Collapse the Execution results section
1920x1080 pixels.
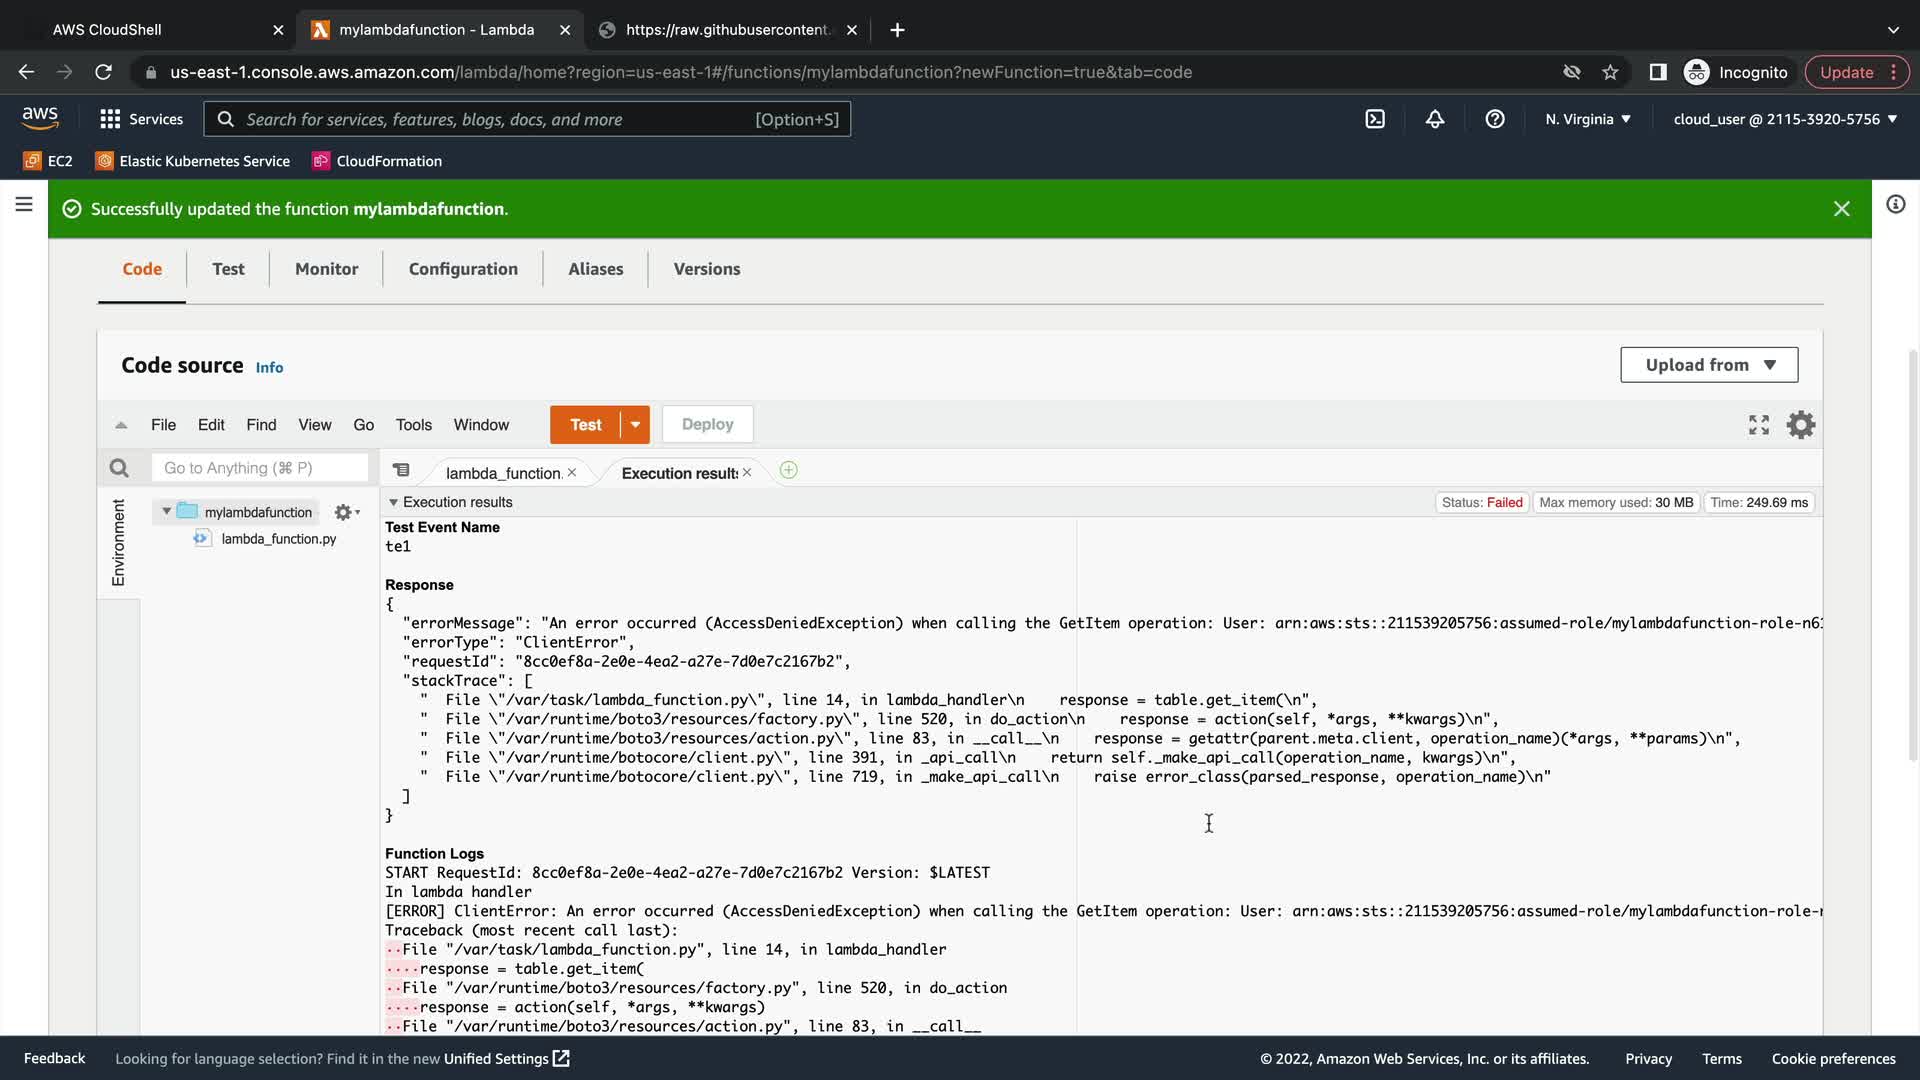[393, 502]
